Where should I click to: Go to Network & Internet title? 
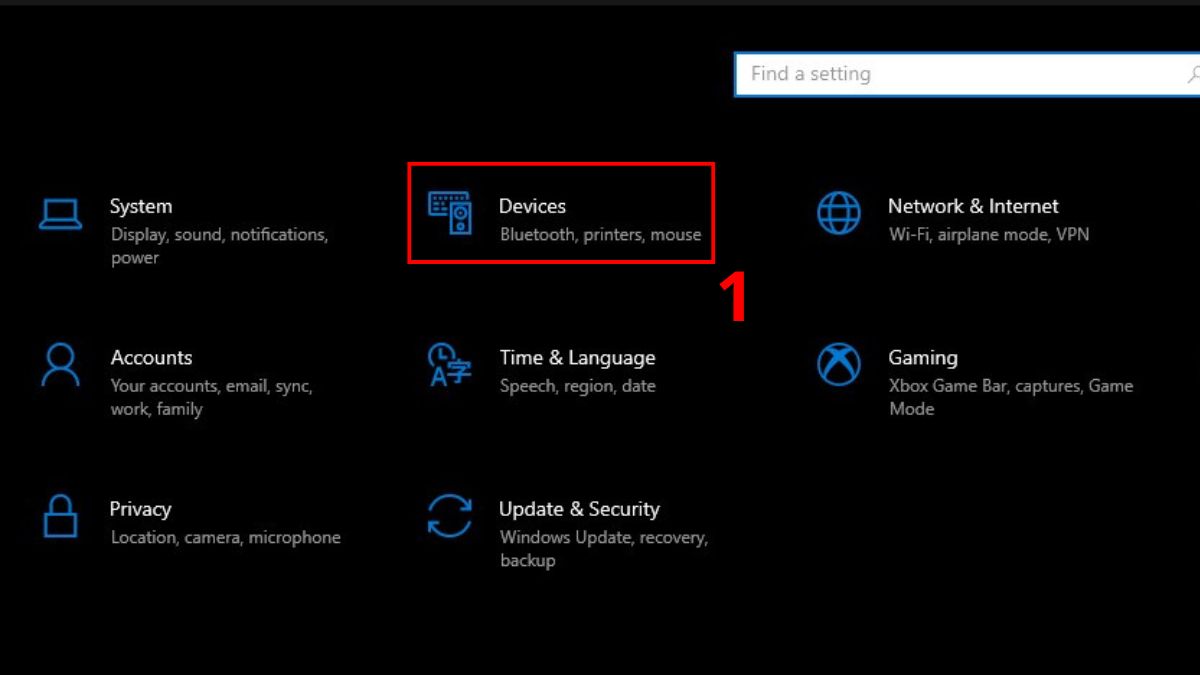click(x=973, y=206)
